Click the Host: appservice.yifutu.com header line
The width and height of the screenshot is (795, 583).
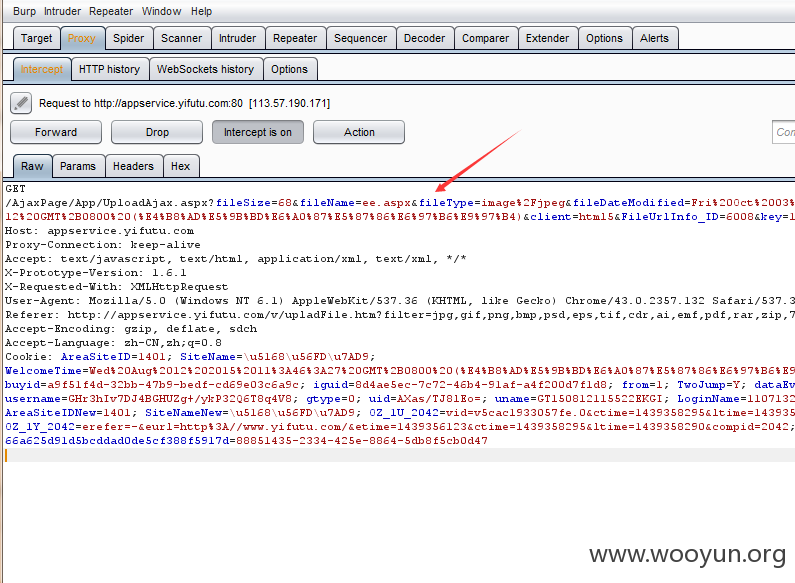point(99,231)
